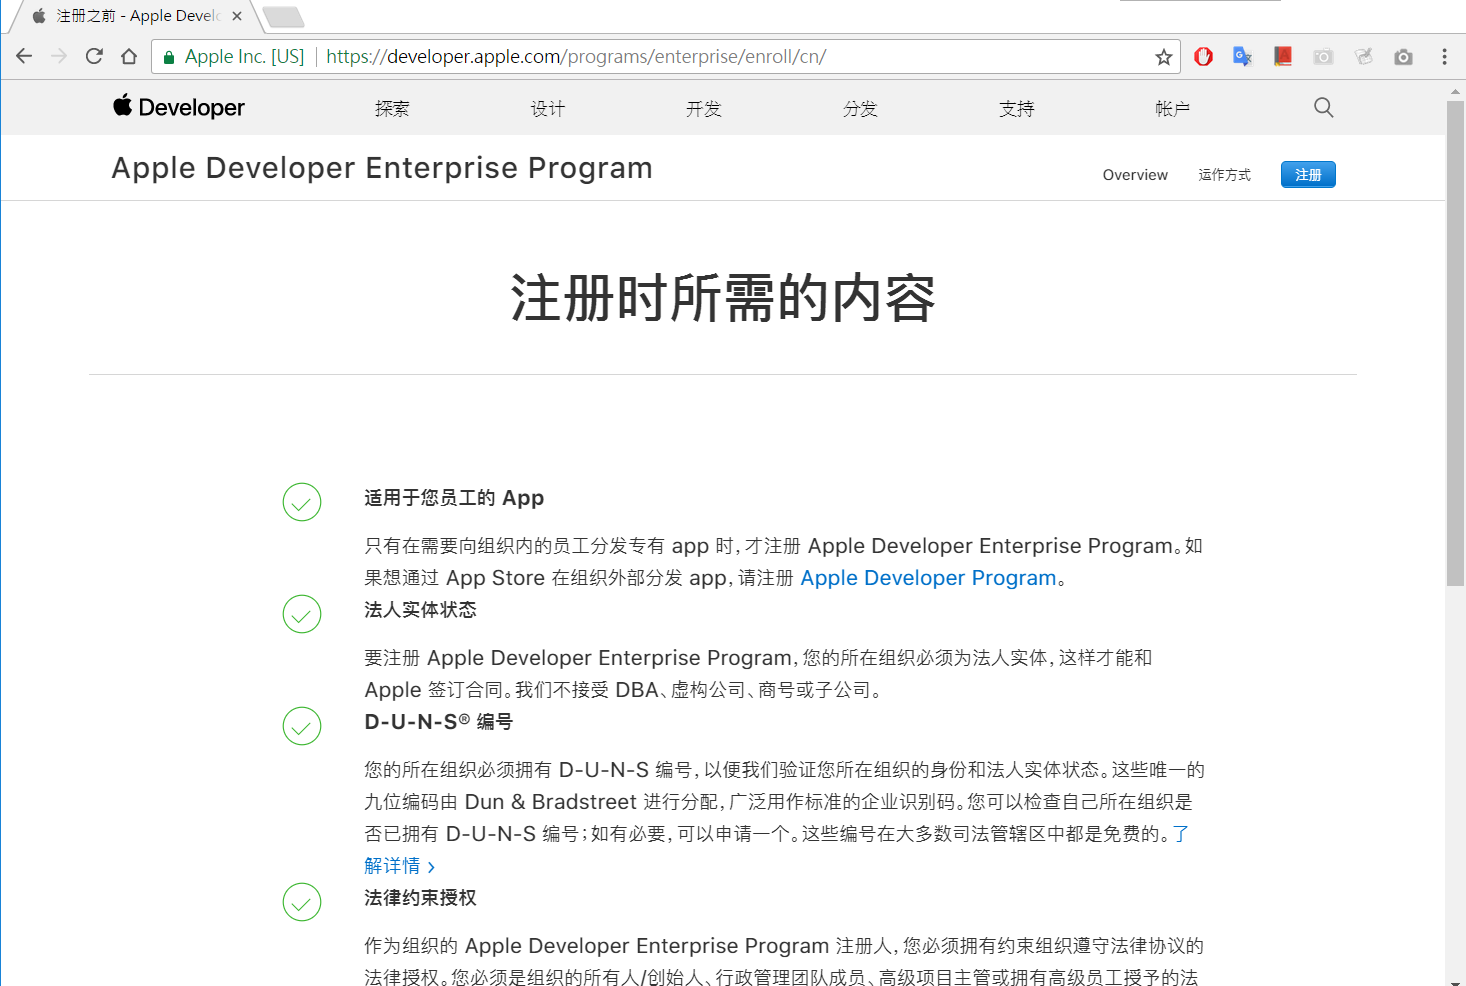Viewport: 1466px width, 986px height.
Task: Click the green checkmark next to 法人实体状态
Action: click(x=302, y=614)
